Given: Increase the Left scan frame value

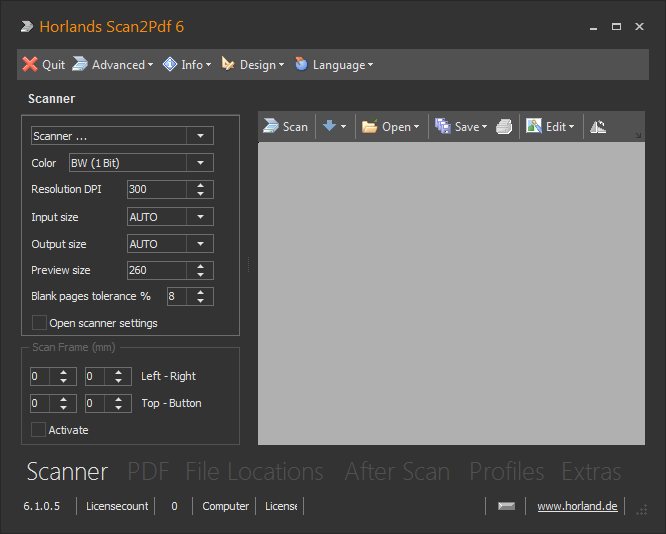Looking at the screenshot, I should tap(63, 372).
